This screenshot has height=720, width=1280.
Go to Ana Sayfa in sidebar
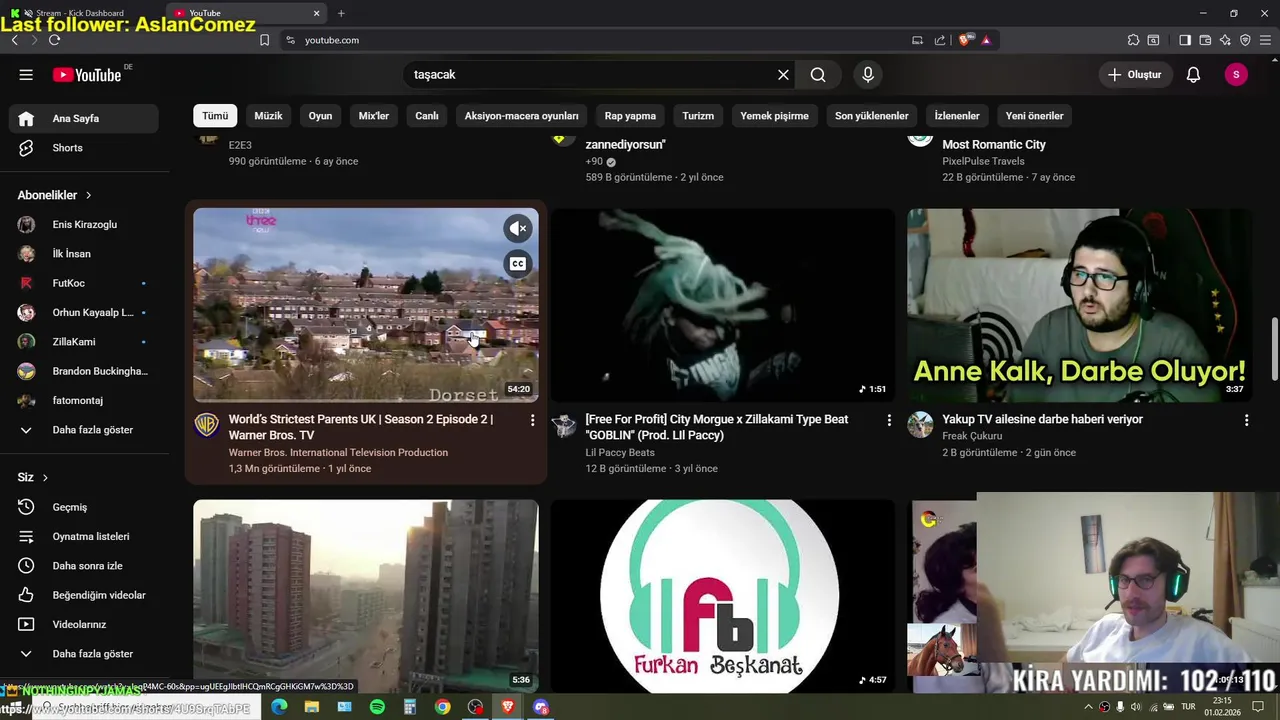click(84, 118)
